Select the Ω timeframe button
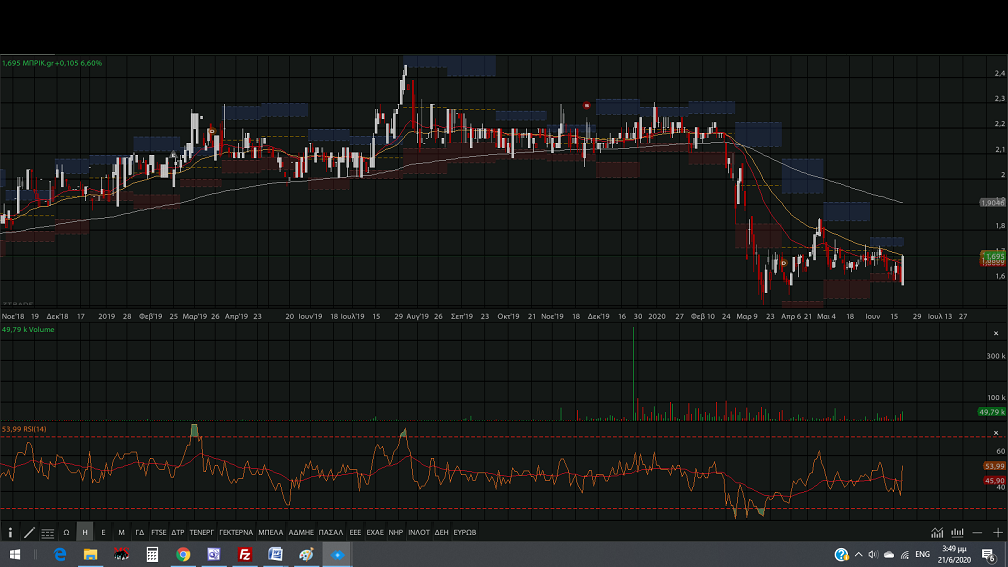 click(x=66, y=533)
